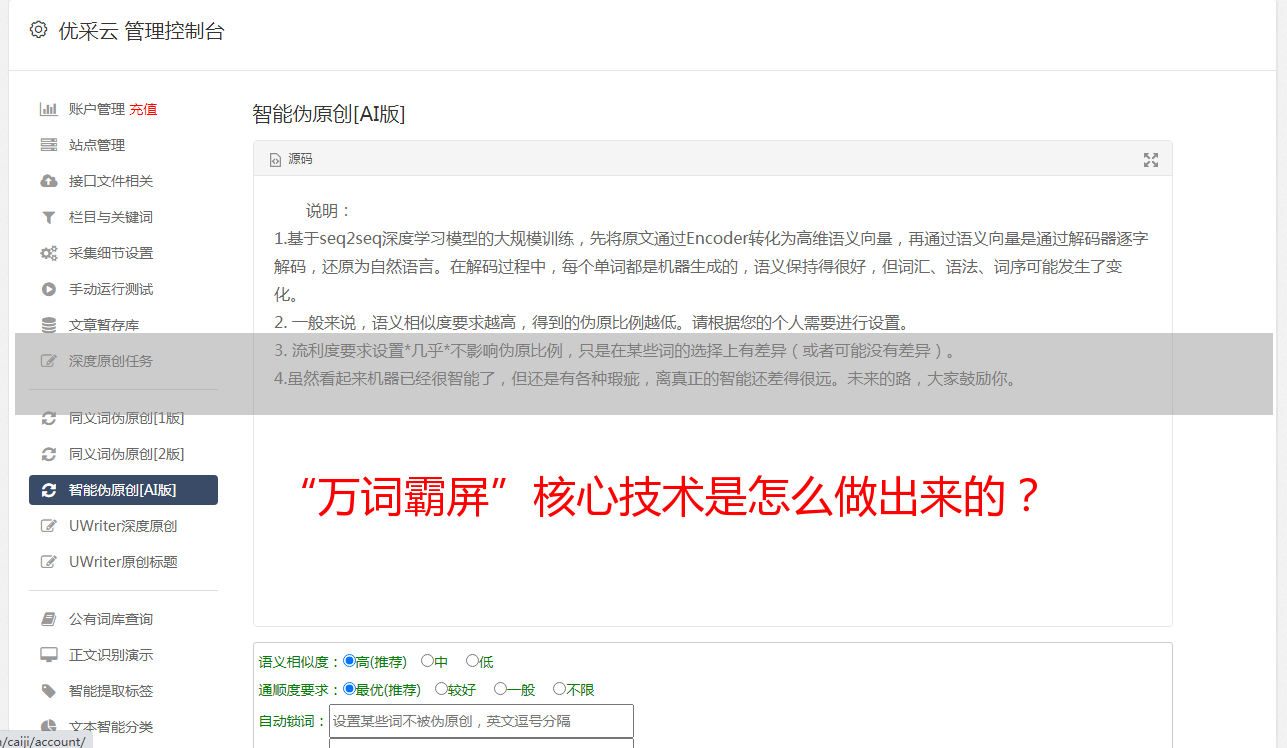Viewport: 1287px width, 748px height.
Task: Click the filter funnel icon next to 栏目与关键词
Action: [48, 217]
